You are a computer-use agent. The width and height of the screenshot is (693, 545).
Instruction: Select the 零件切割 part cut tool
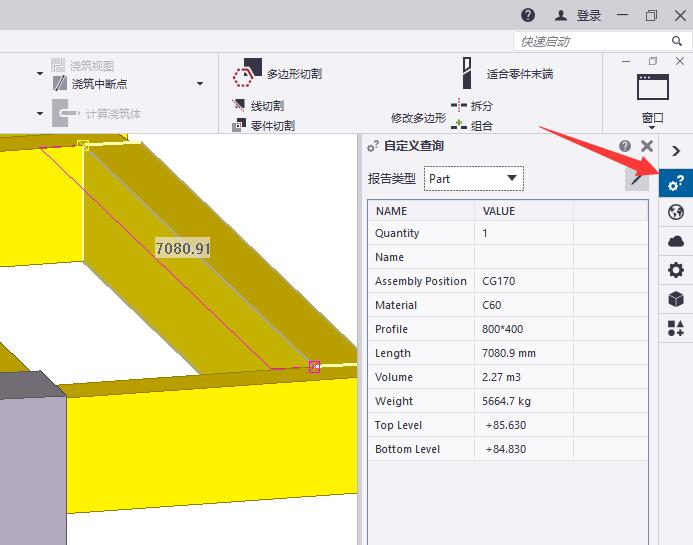tap(264, 126)
